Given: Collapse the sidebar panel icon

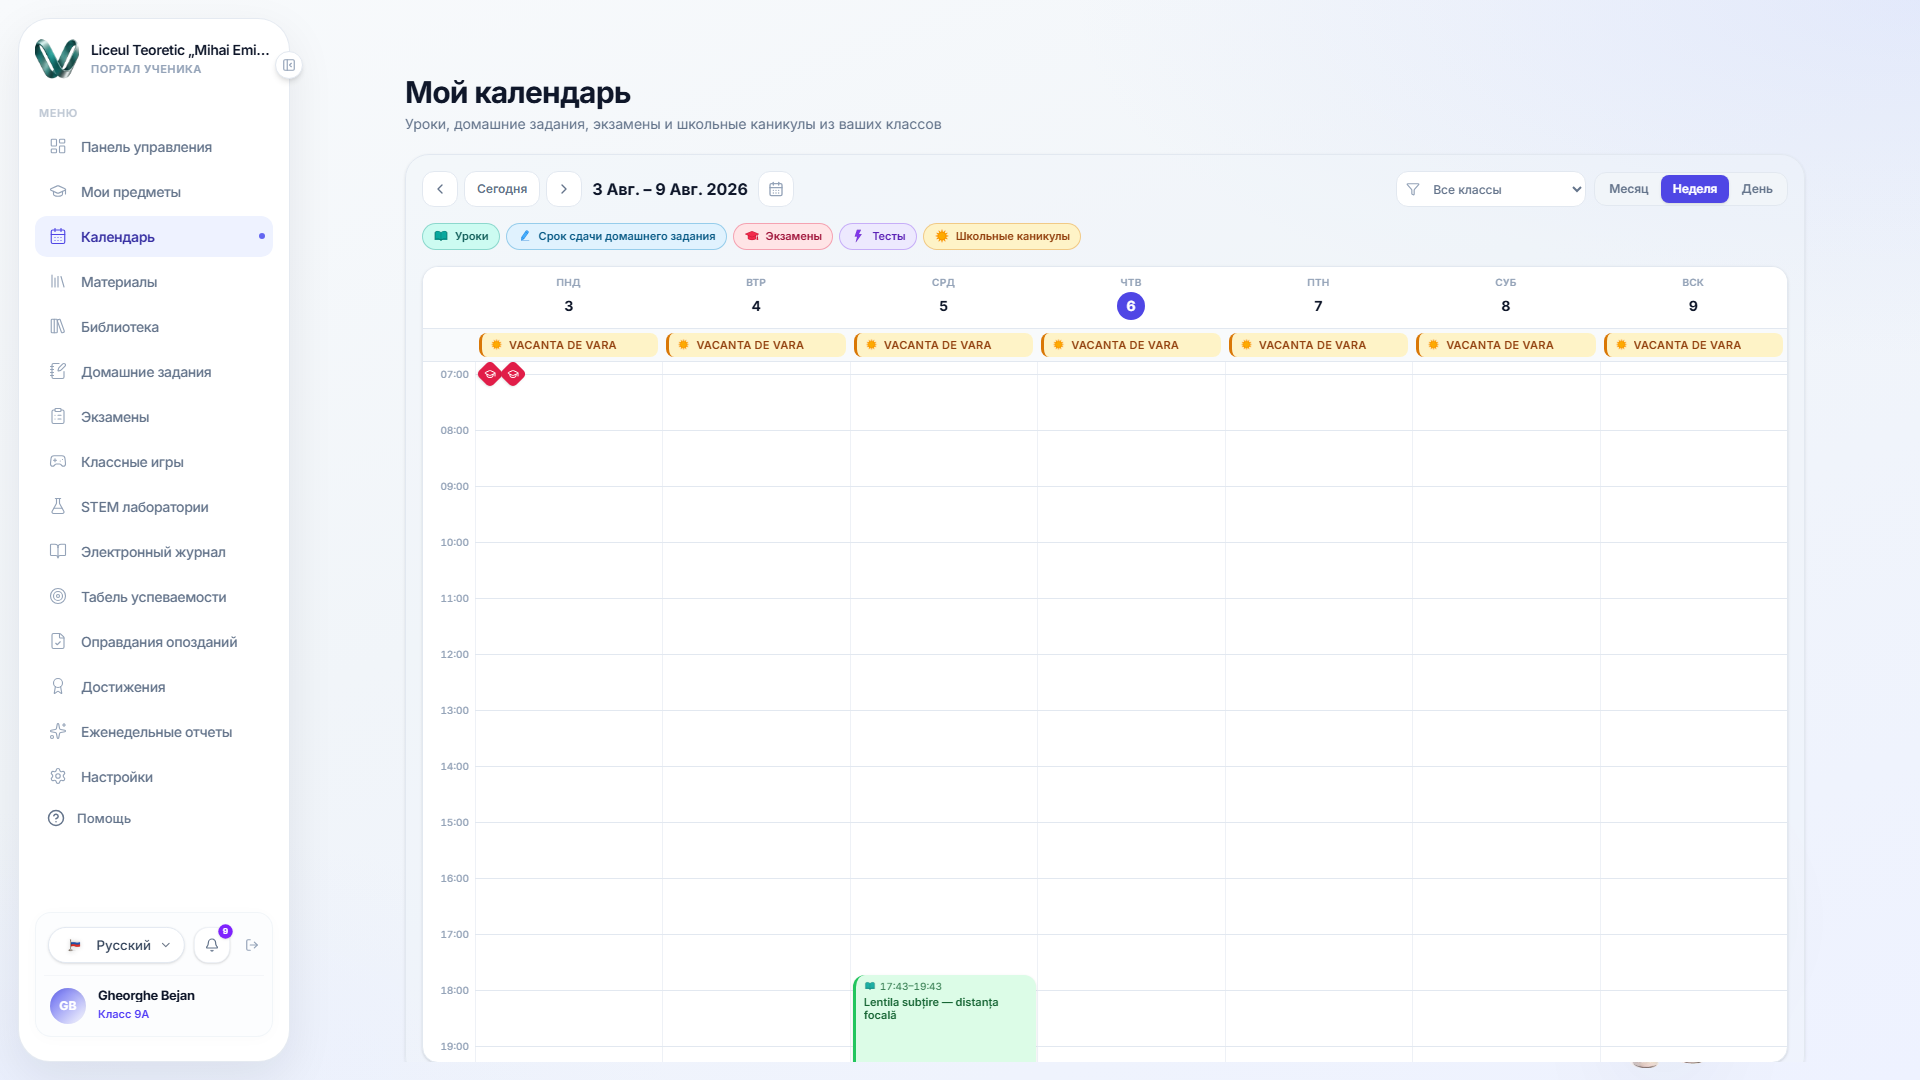Looking at the screenshot, I should [x=289, y=65].
